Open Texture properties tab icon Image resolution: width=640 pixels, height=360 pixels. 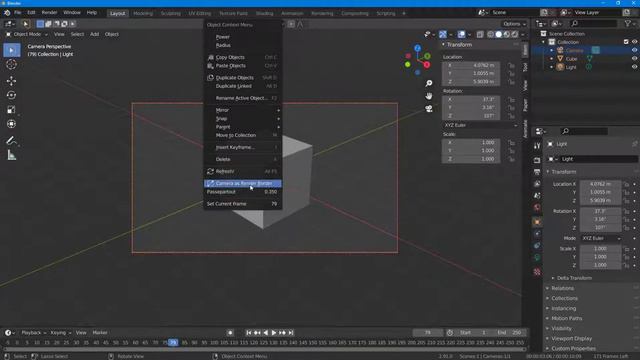(x=537, y=272)
